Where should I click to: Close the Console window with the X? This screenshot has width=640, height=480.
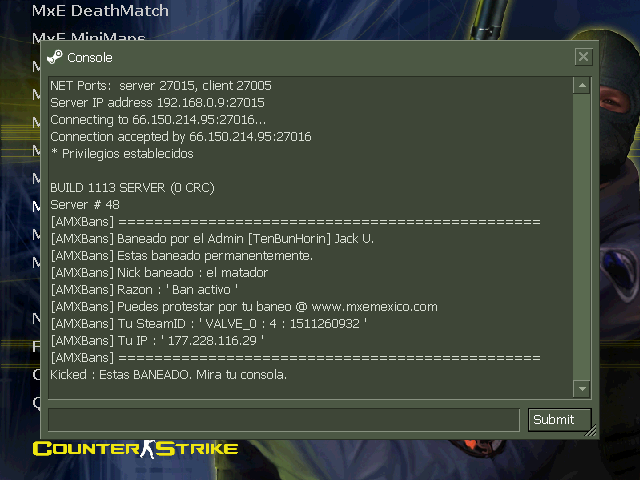(x=583, y=56)
